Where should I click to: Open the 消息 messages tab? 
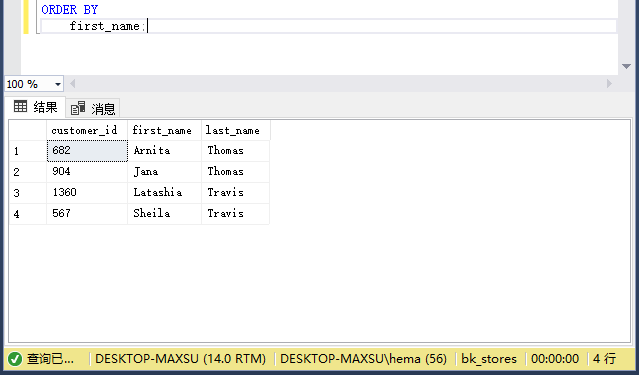[x=93, y=108]
